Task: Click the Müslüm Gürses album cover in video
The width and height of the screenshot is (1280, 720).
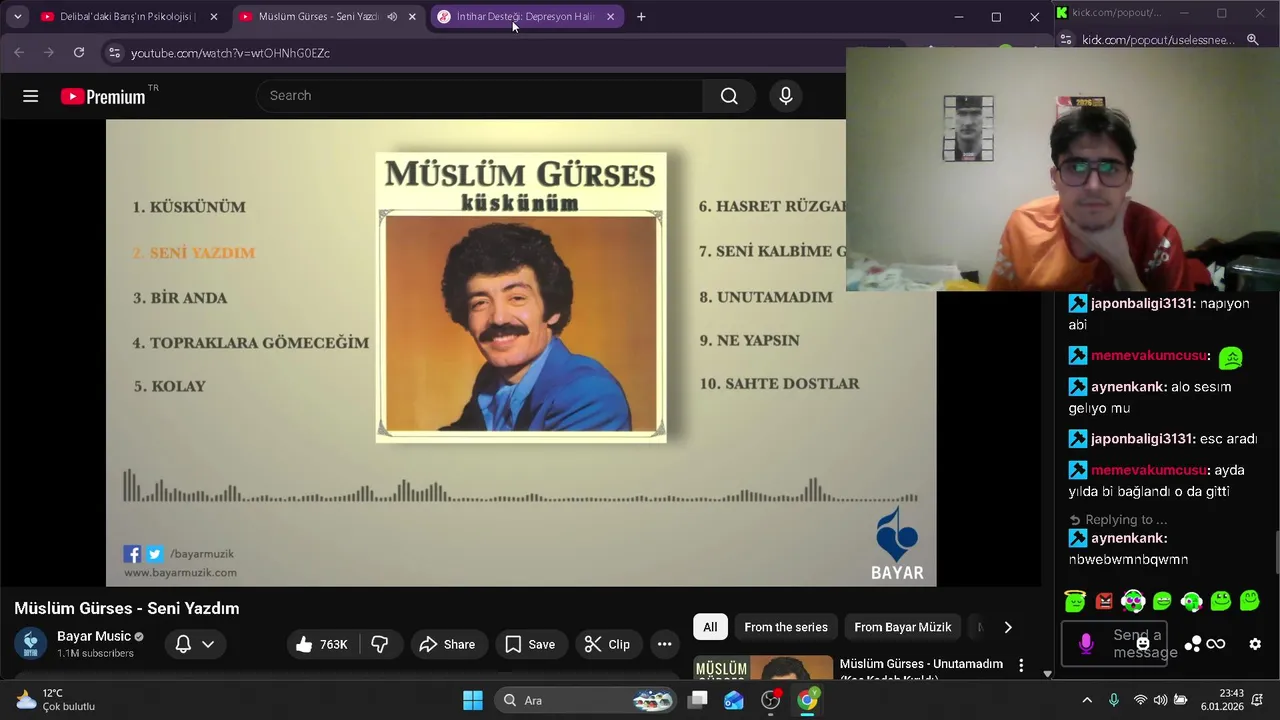Action: [x=521, y=297]
